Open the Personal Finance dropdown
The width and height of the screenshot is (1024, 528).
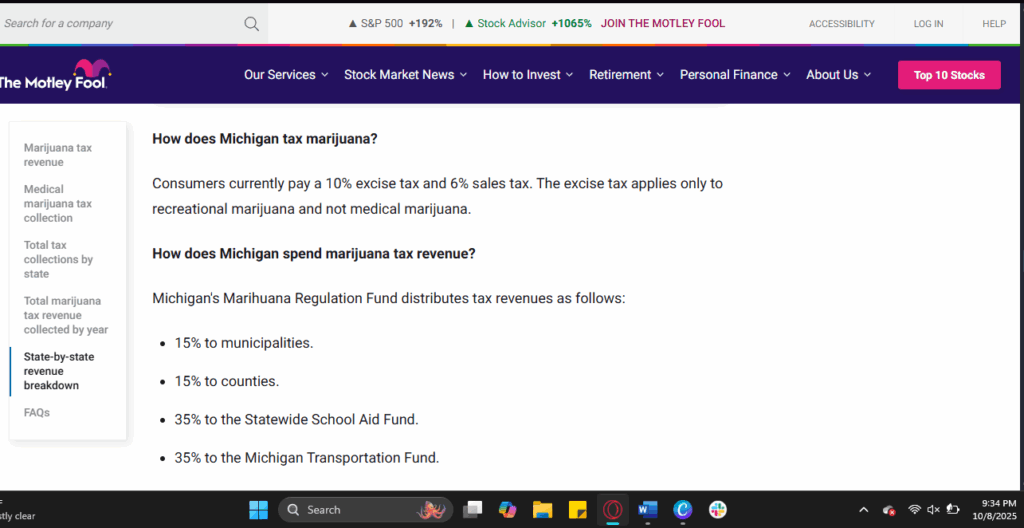tap(735, 75)
